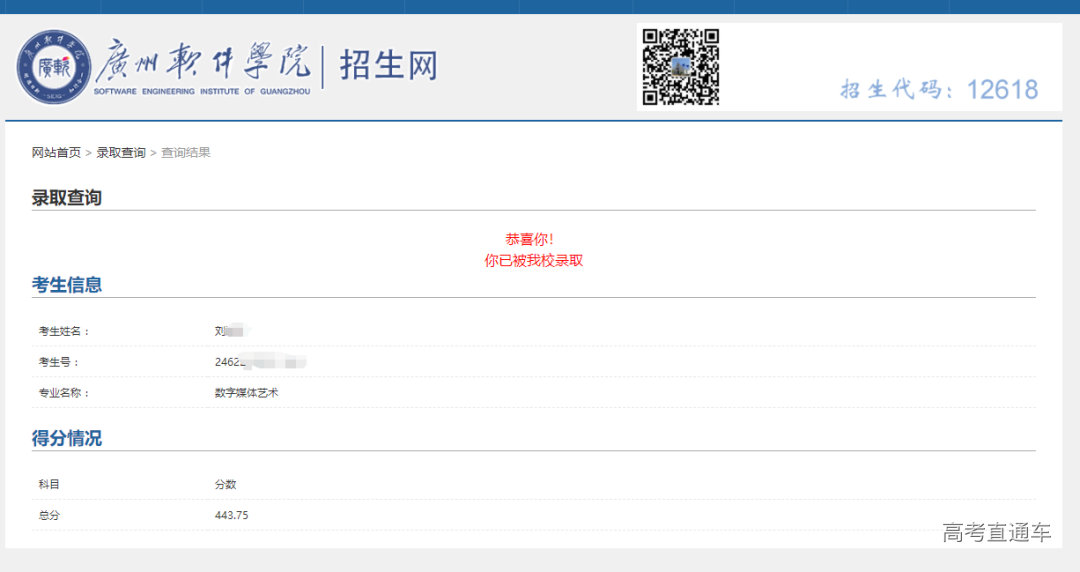Click the calligraphy school name logo

coord(202,63)
